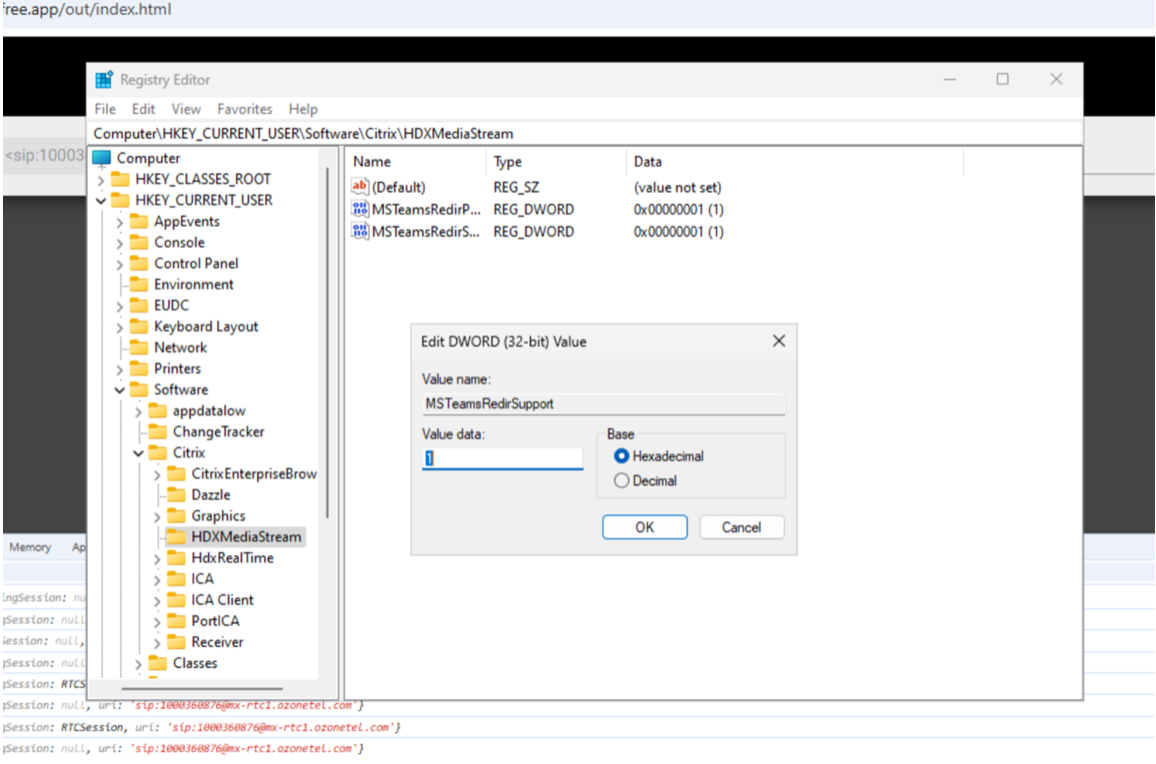Expand the Classes key
This screenshot has width=1156, height=764.
coord(139,664)
